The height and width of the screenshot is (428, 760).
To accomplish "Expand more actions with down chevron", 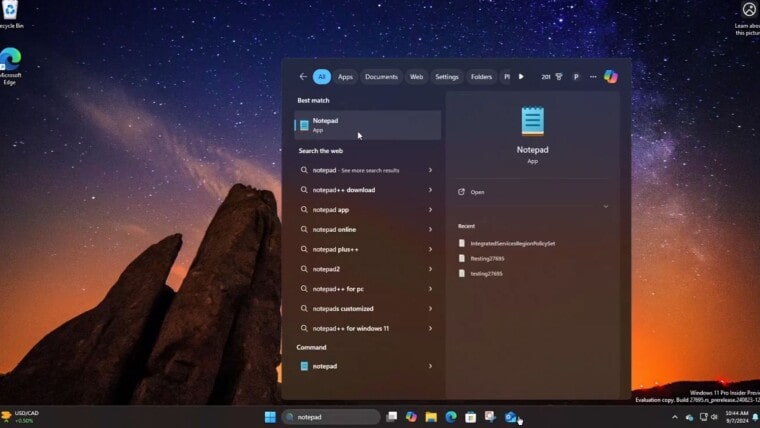I will pos(606,206).
